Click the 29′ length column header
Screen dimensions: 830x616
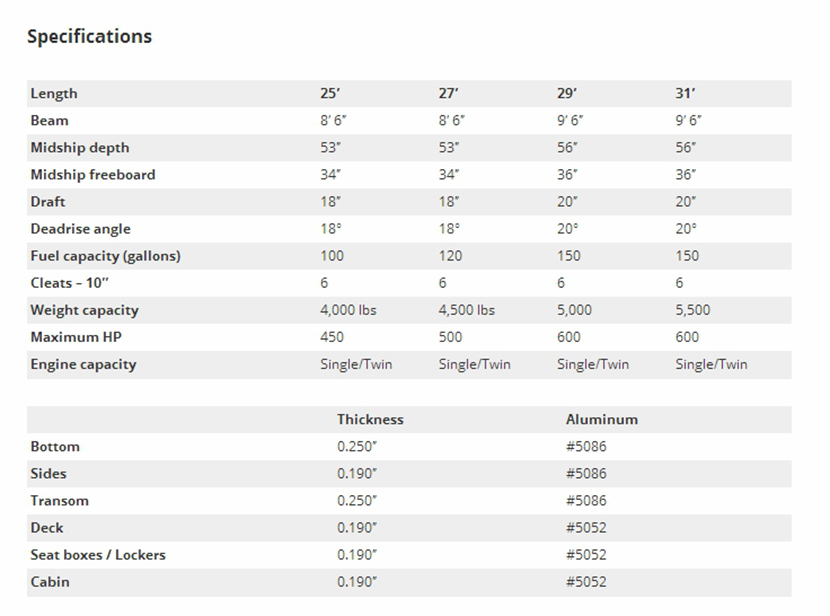click(x=567, y=94)
